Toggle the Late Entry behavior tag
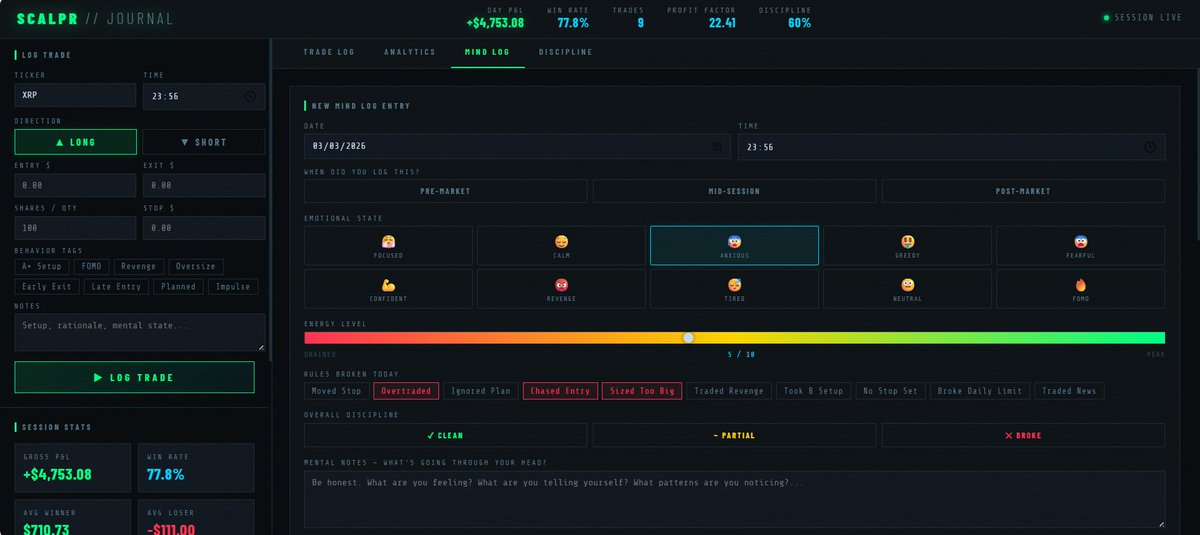The image size is (1200, 535). (x=114, y=287)
